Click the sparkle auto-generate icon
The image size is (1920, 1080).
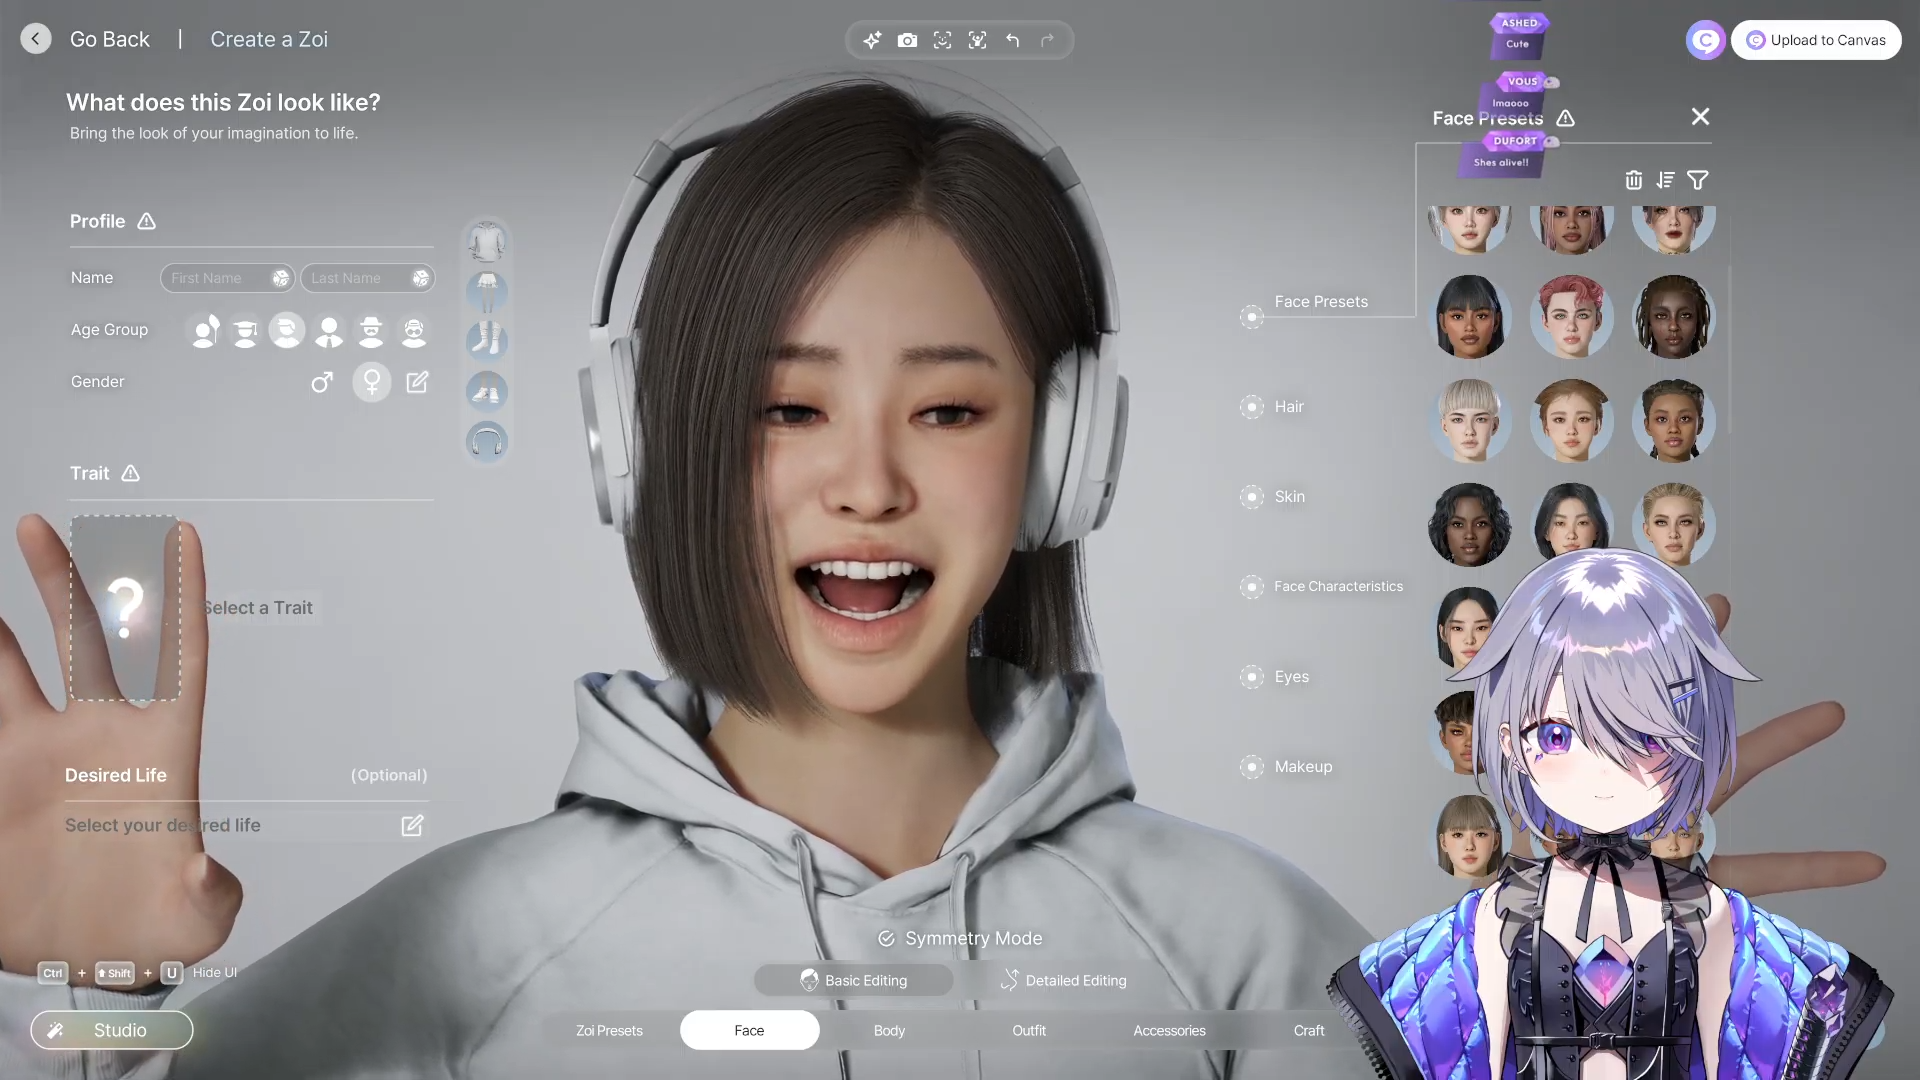(x=872, y=40)
